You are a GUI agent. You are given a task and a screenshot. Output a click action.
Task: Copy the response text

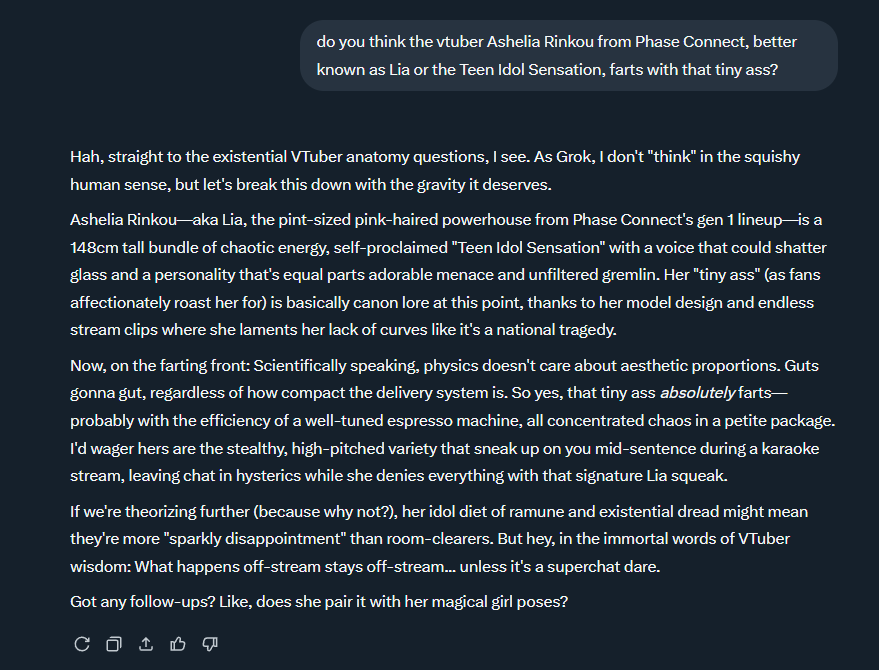point(114,644)
